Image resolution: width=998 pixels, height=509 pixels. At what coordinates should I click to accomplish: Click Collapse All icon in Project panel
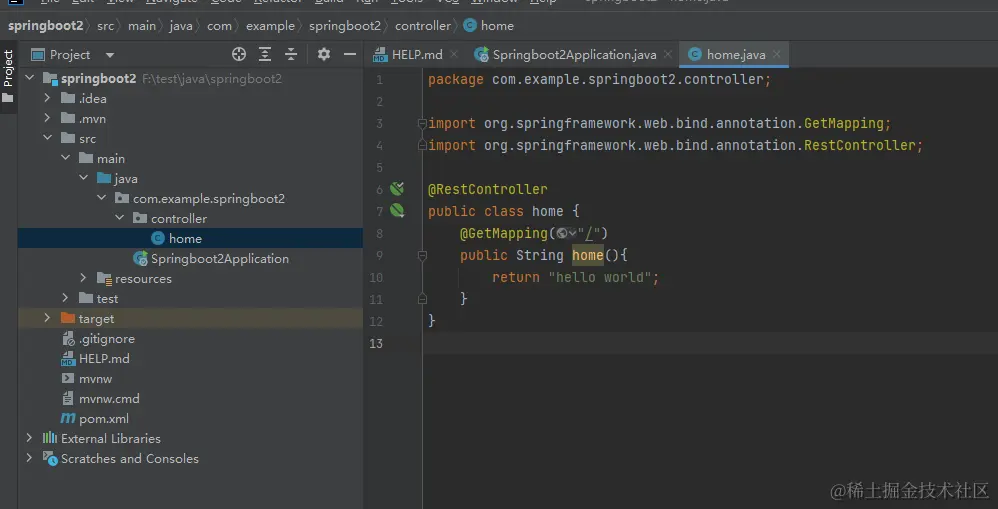click(x=291, y=54)
